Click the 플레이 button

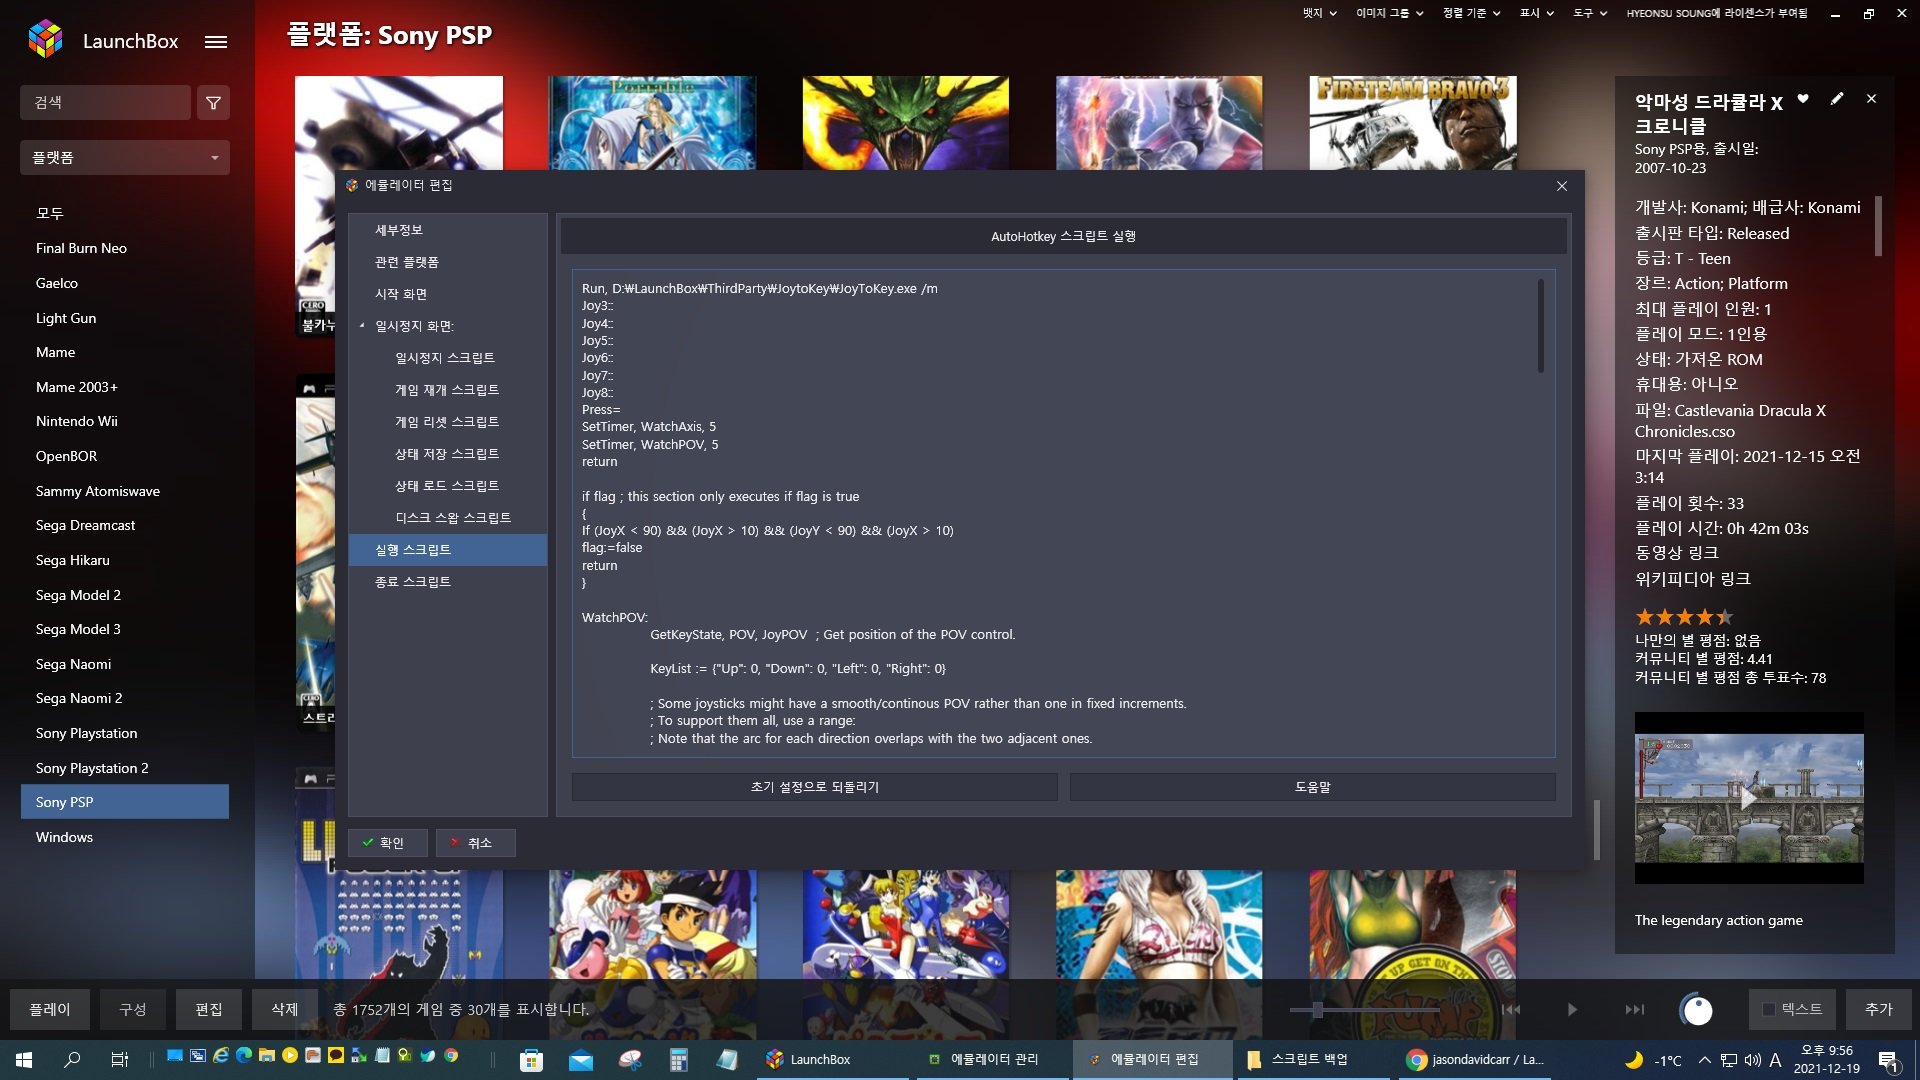point(50,1010)
